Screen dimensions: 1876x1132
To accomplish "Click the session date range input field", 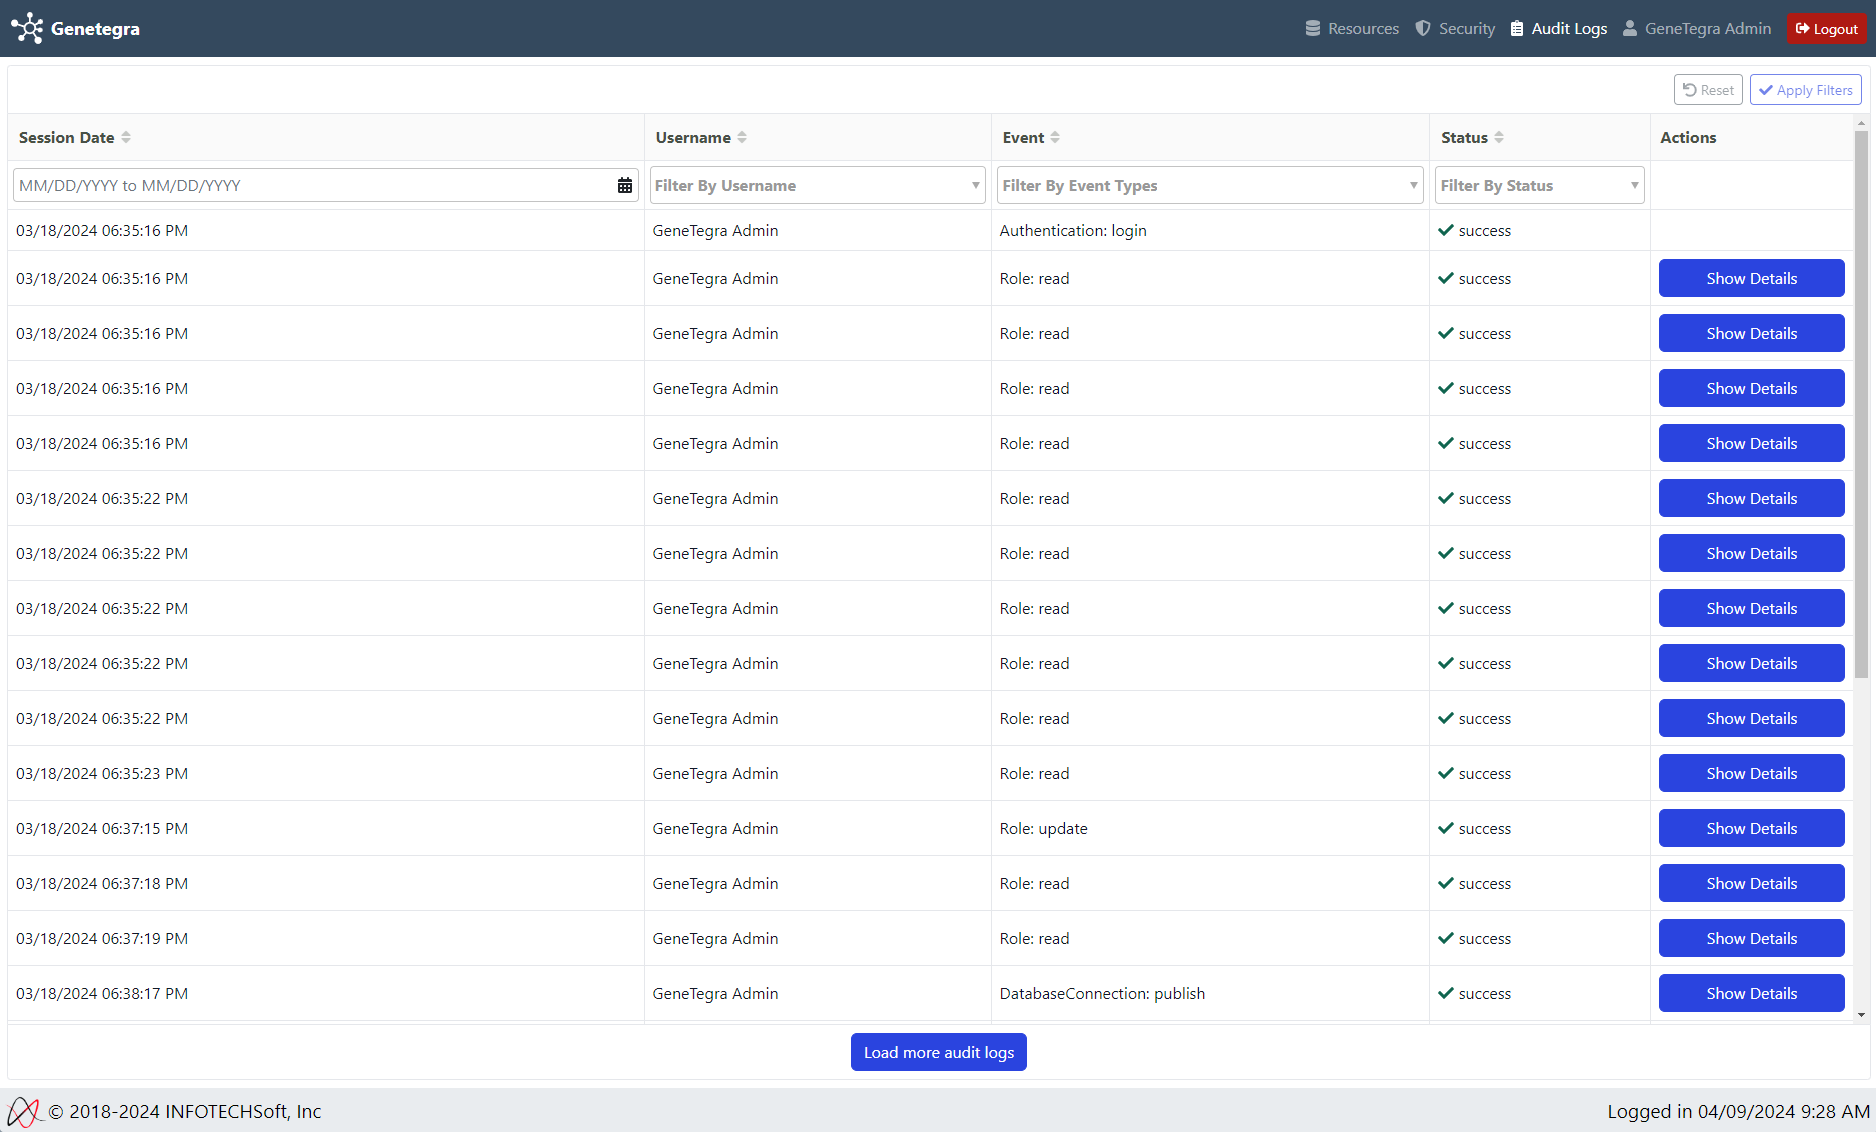I will [312, 185].
